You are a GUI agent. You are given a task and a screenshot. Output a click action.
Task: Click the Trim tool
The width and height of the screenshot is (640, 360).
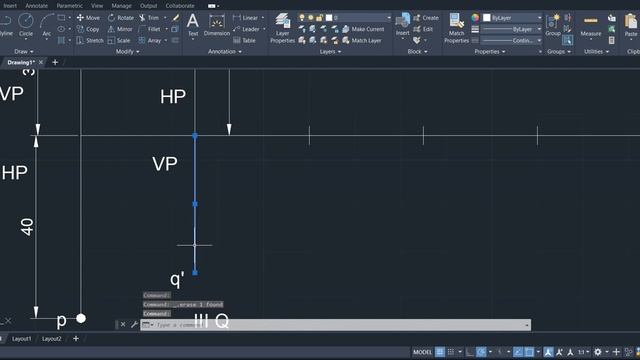pyautogui.click(x=149, y=18)
